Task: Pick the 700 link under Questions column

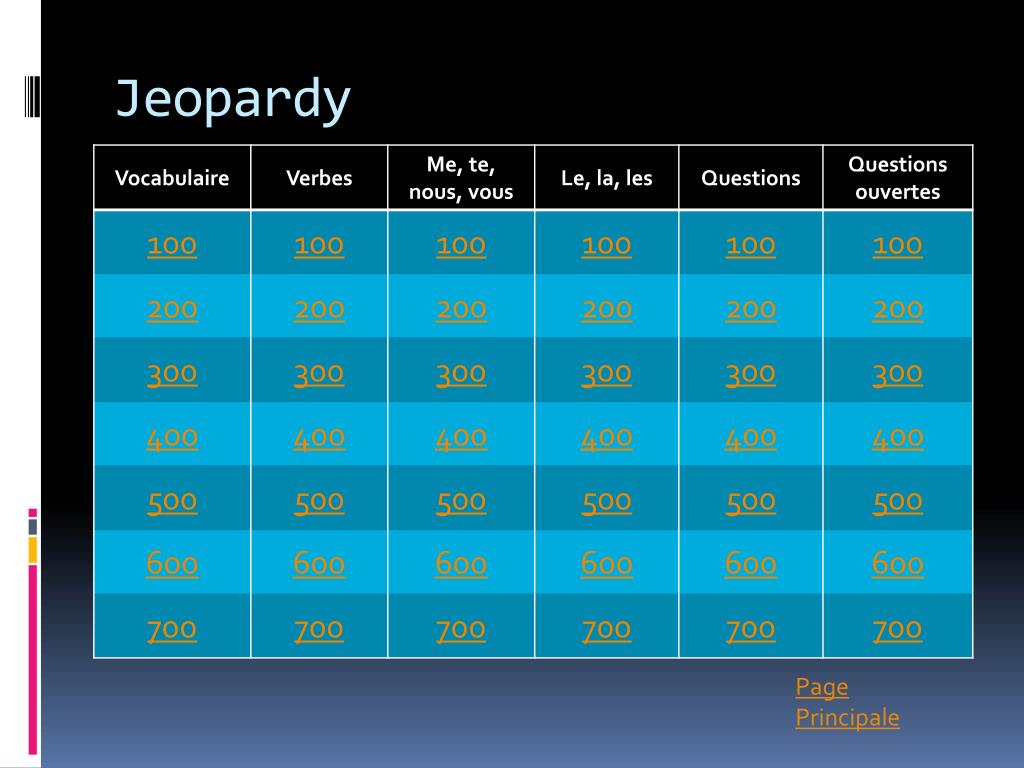Action: point(751,630)
